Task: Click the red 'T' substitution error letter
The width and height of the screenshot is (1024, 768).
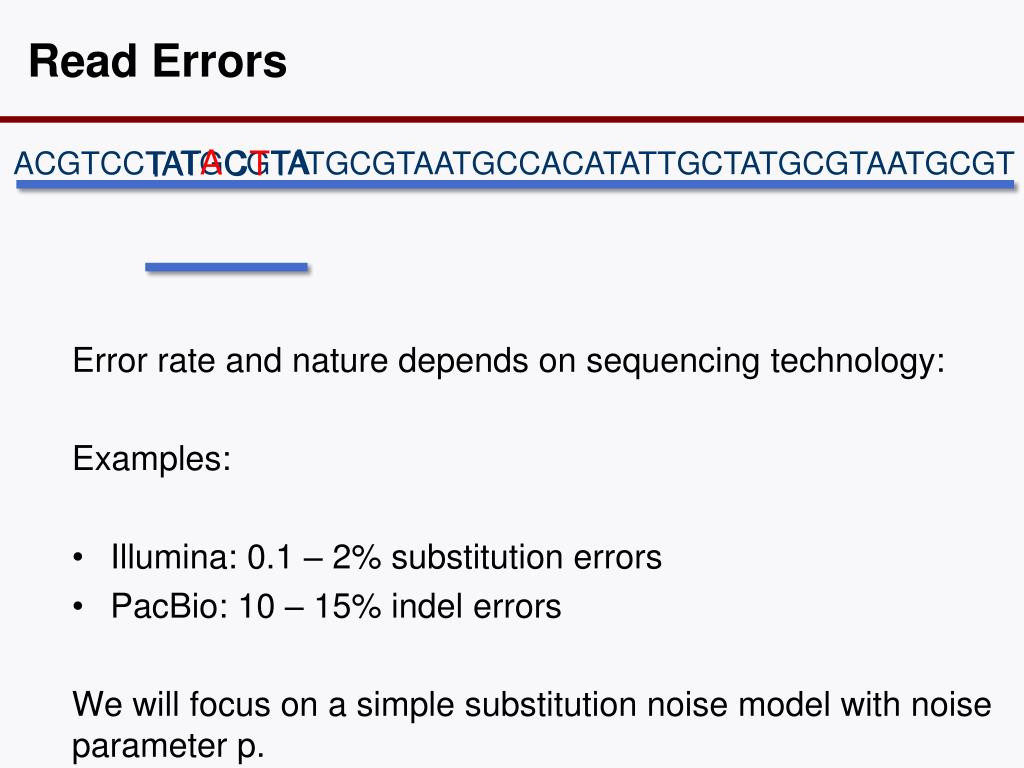Action: (260, 163)
